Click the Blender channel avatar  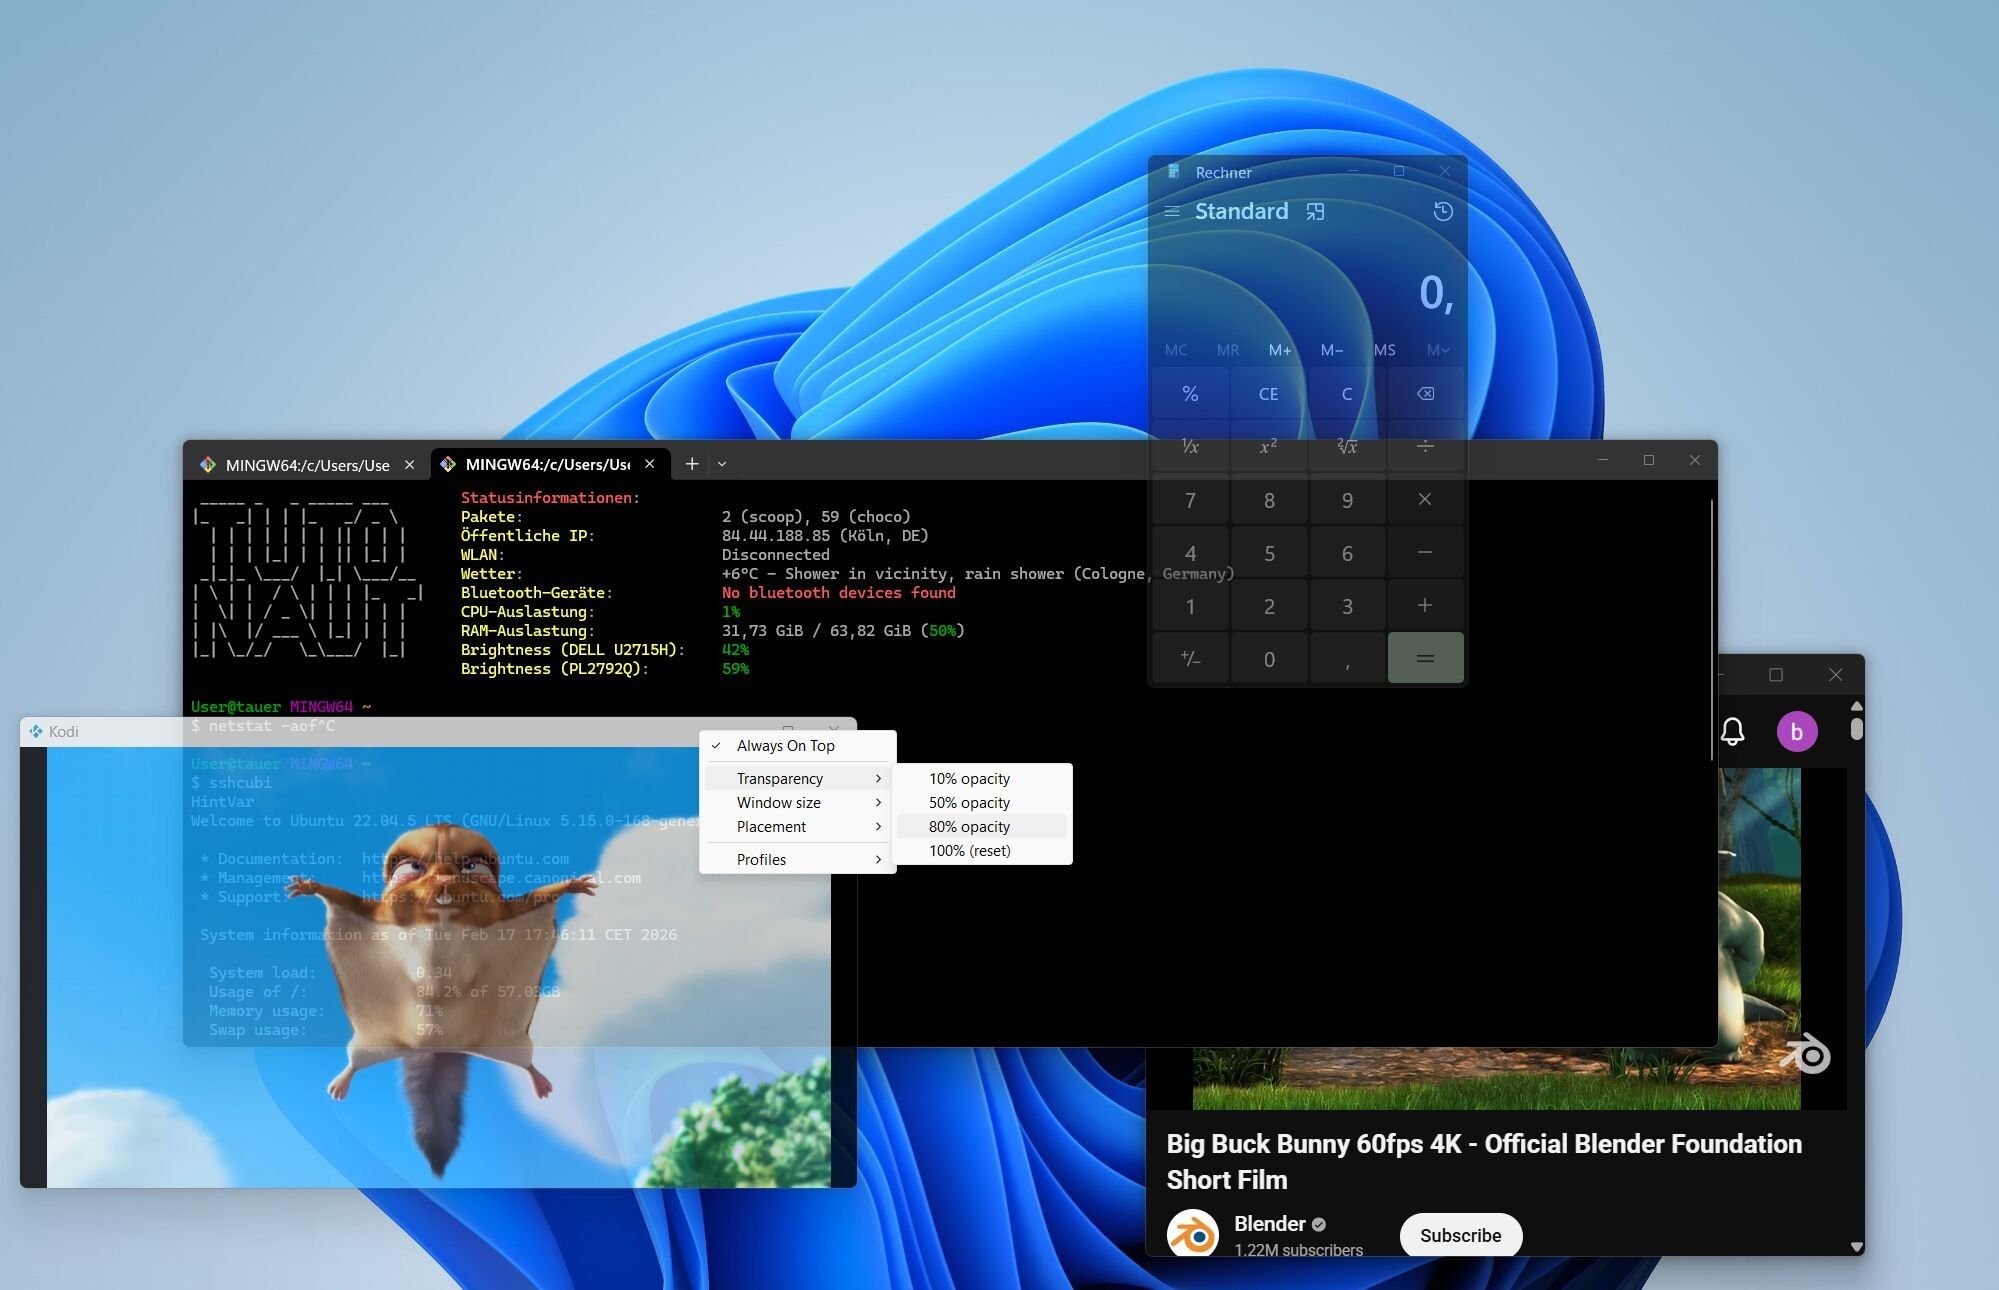click(1192, 1234)
